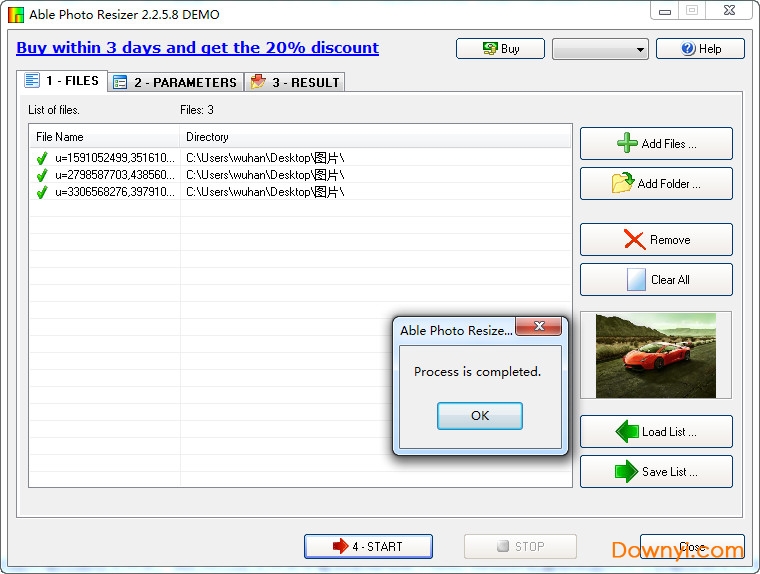Toggle green checkmark for file u=3306568276
Image resolution: width=760 pixels, height=574 pixels.
(42, 192)
